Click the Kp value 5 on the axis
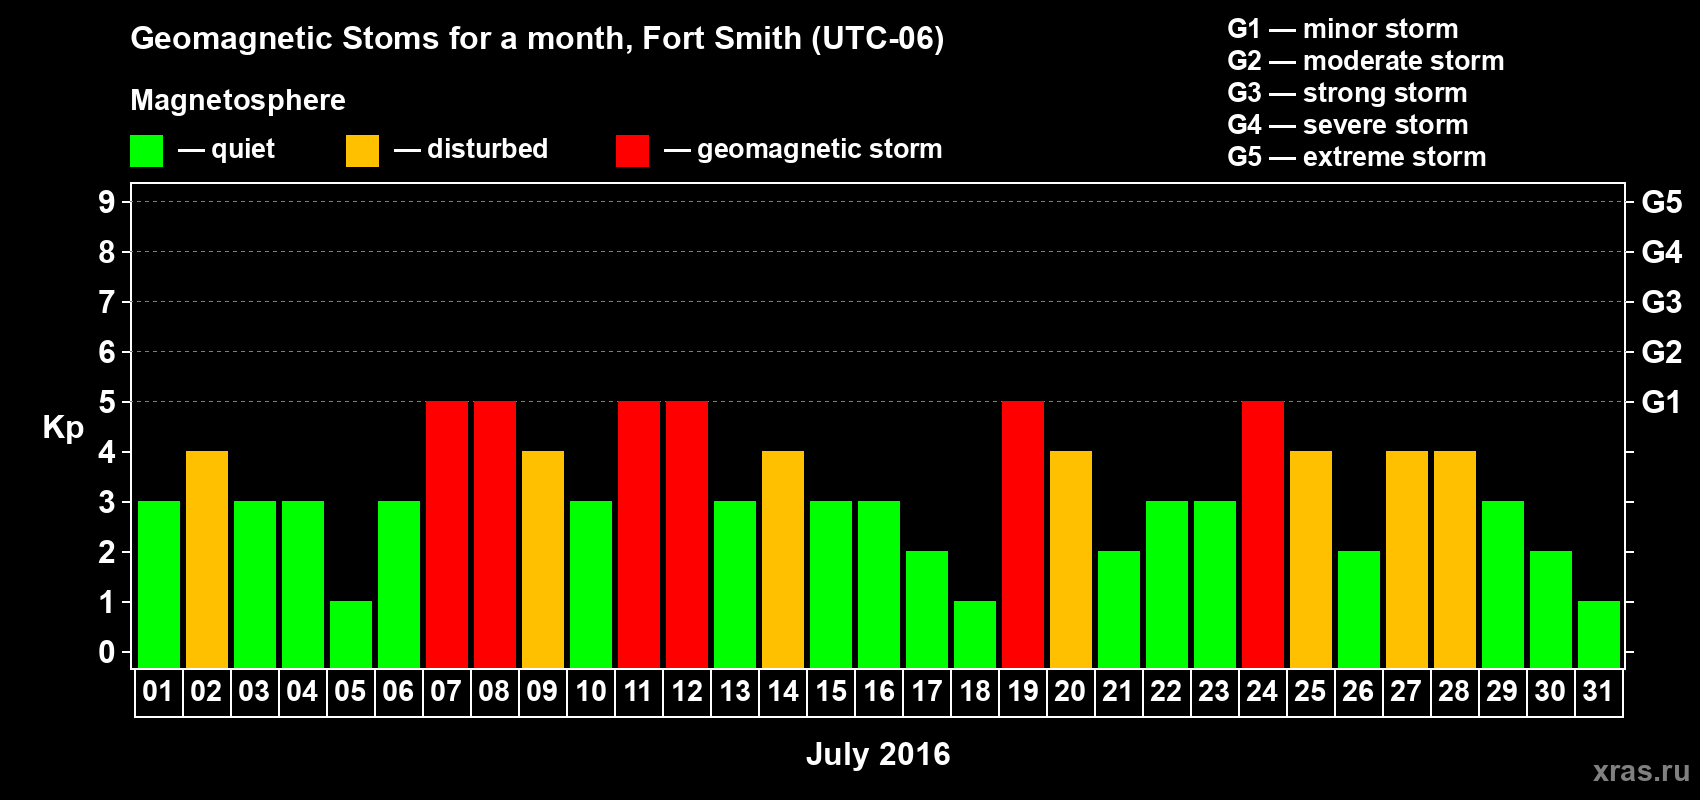Screen dimensions: 1700x800 (x=107, y=402)
